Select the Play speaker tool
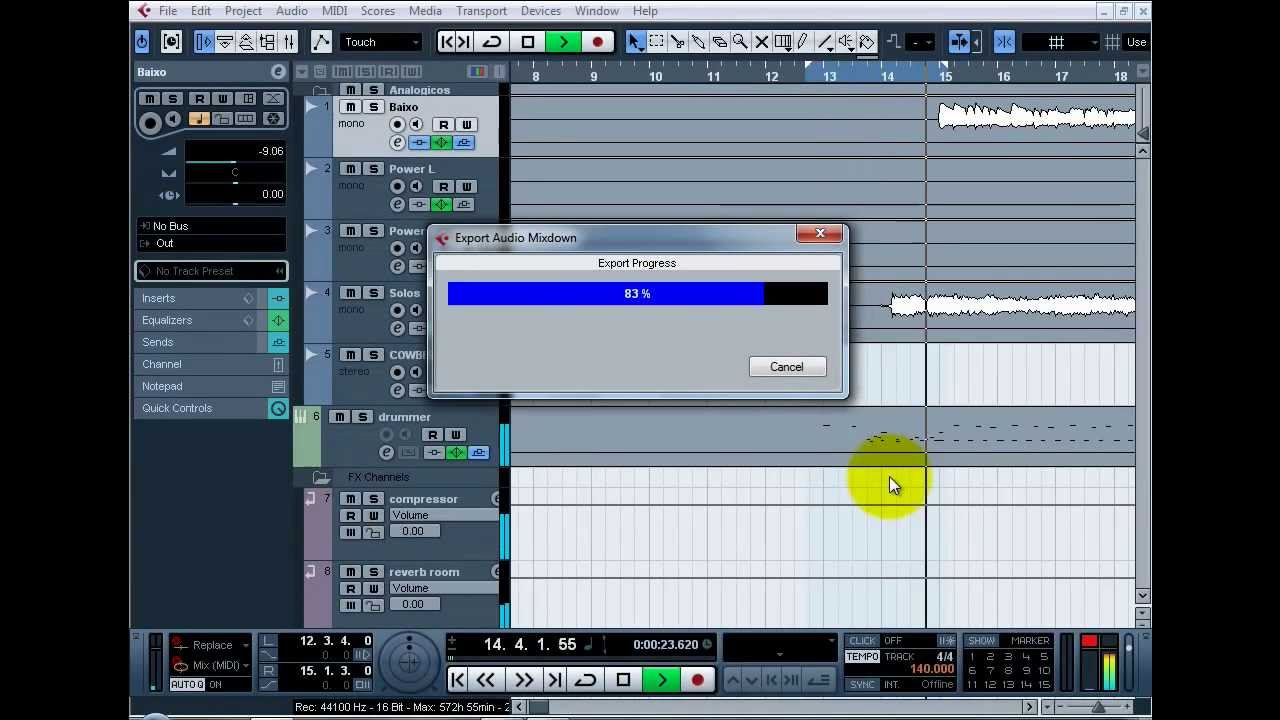The image size is (1280, 720). pyautogui.click(x=845, y=42)
